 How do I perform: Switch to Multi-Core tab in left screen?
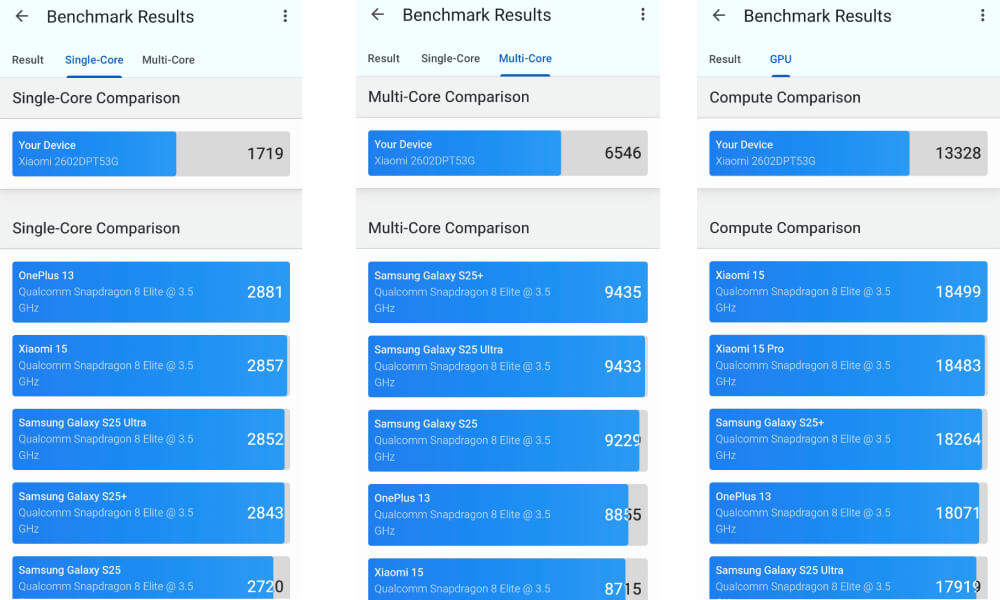coord(168,60)
